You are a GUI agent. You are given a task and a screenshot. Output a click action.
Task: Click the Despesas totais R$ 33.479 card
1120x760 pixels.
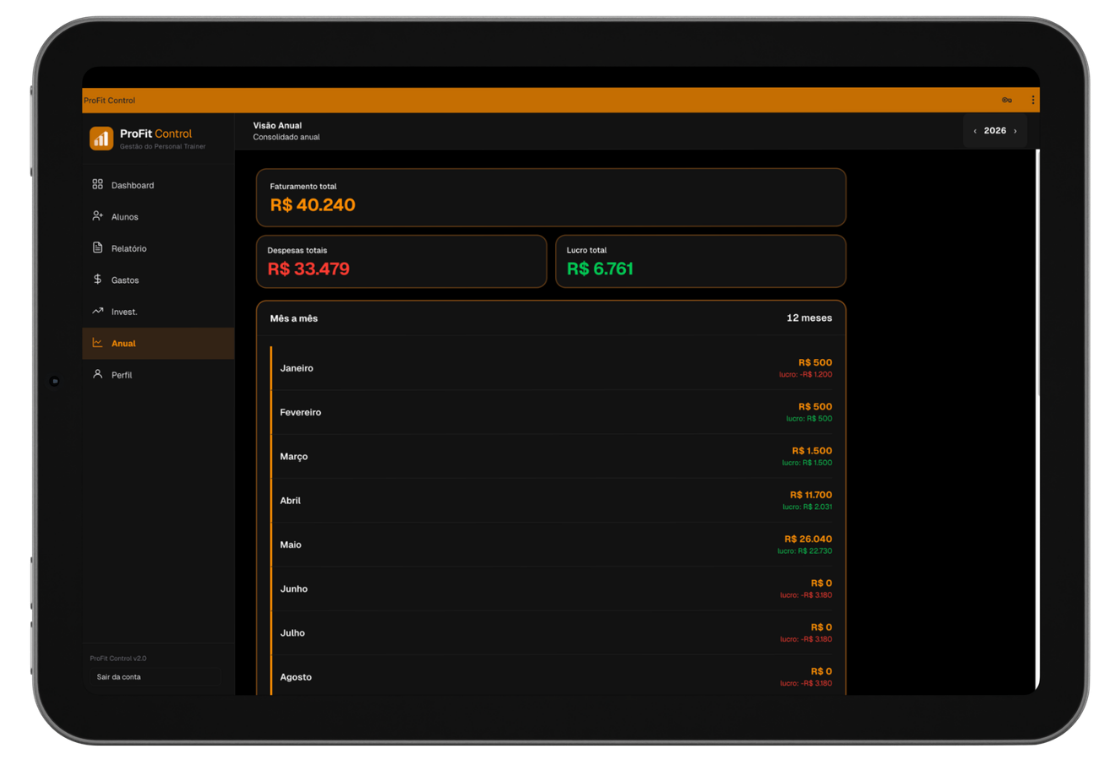pos(401,261)
